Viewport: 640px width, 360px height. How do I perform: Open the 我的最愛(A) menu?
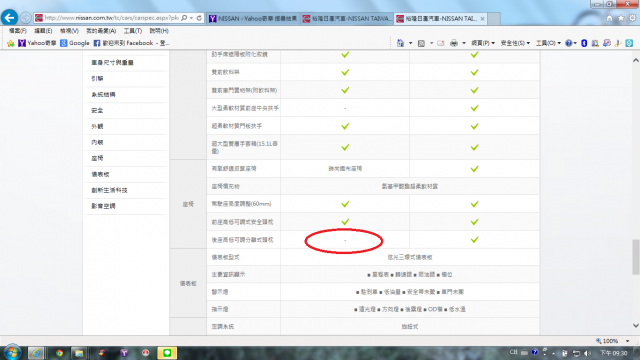(x=101, y=31)
